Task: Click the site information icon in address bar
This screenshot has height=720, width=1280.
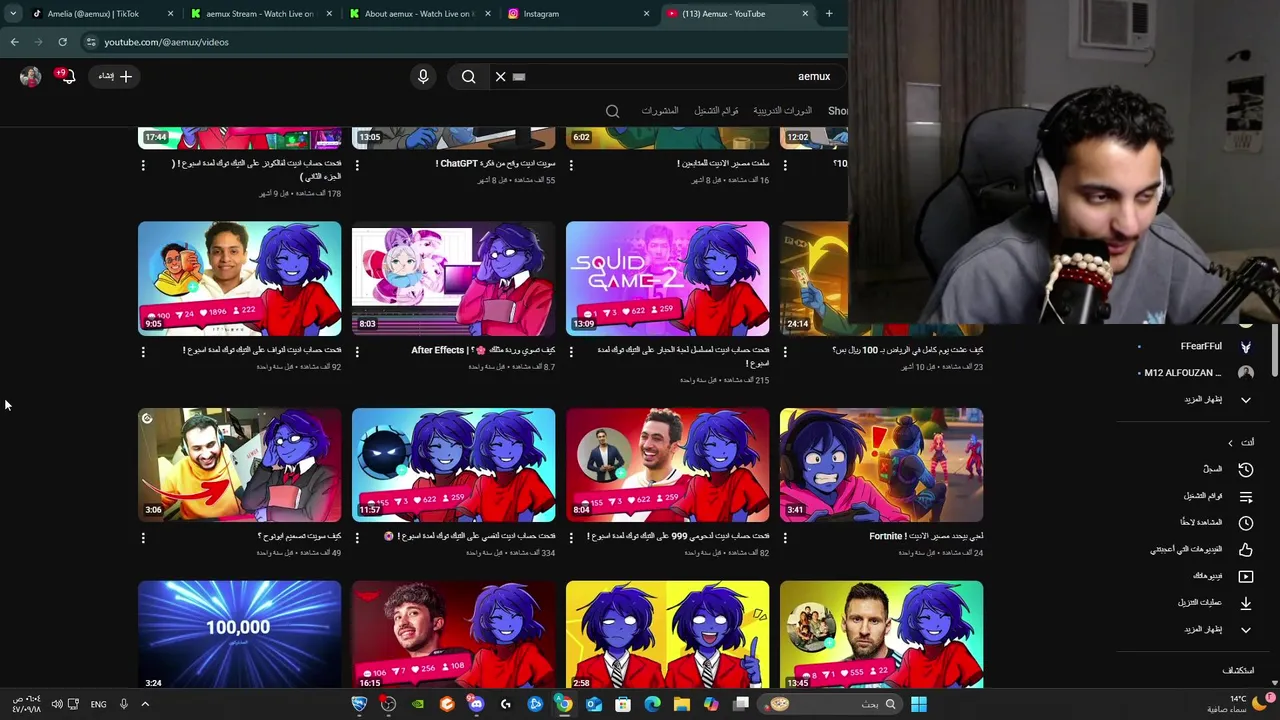Action: (x=91, y=42)
